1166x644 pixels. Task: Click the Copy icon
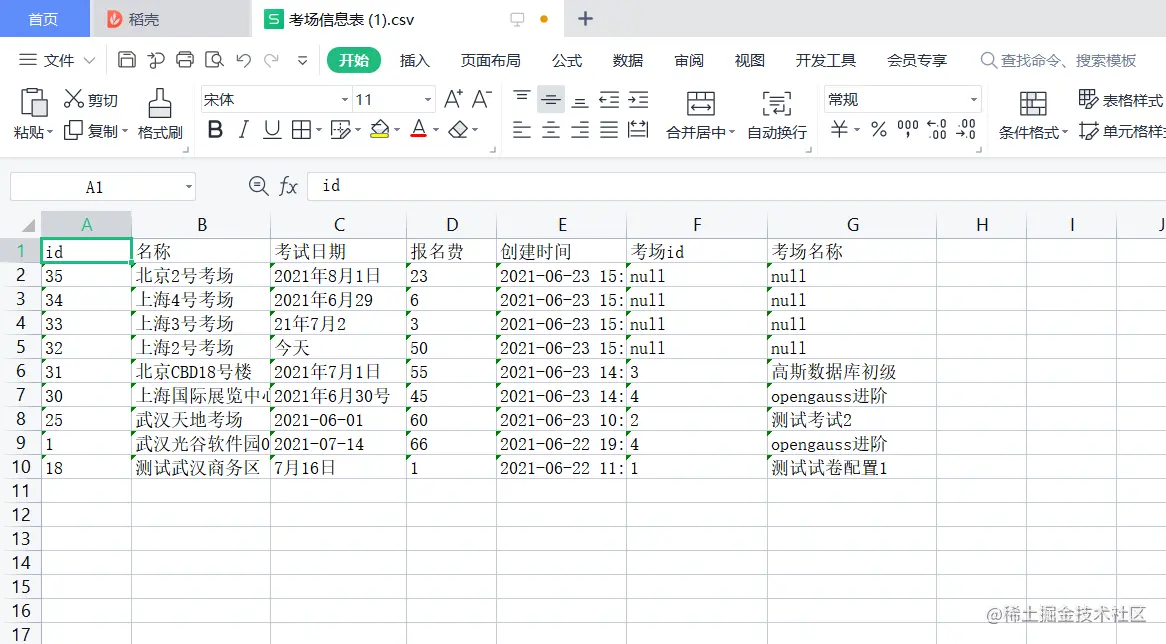(74, 131)
